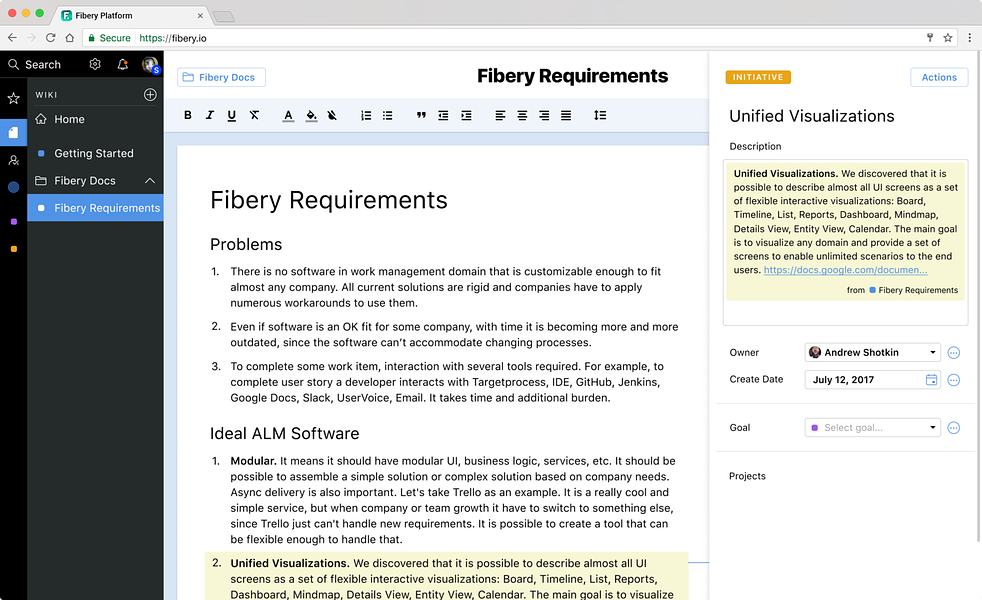Viewport: 982px width, 600px height.
Task: Reload the page in browser
Action: (x=51, y=38)
